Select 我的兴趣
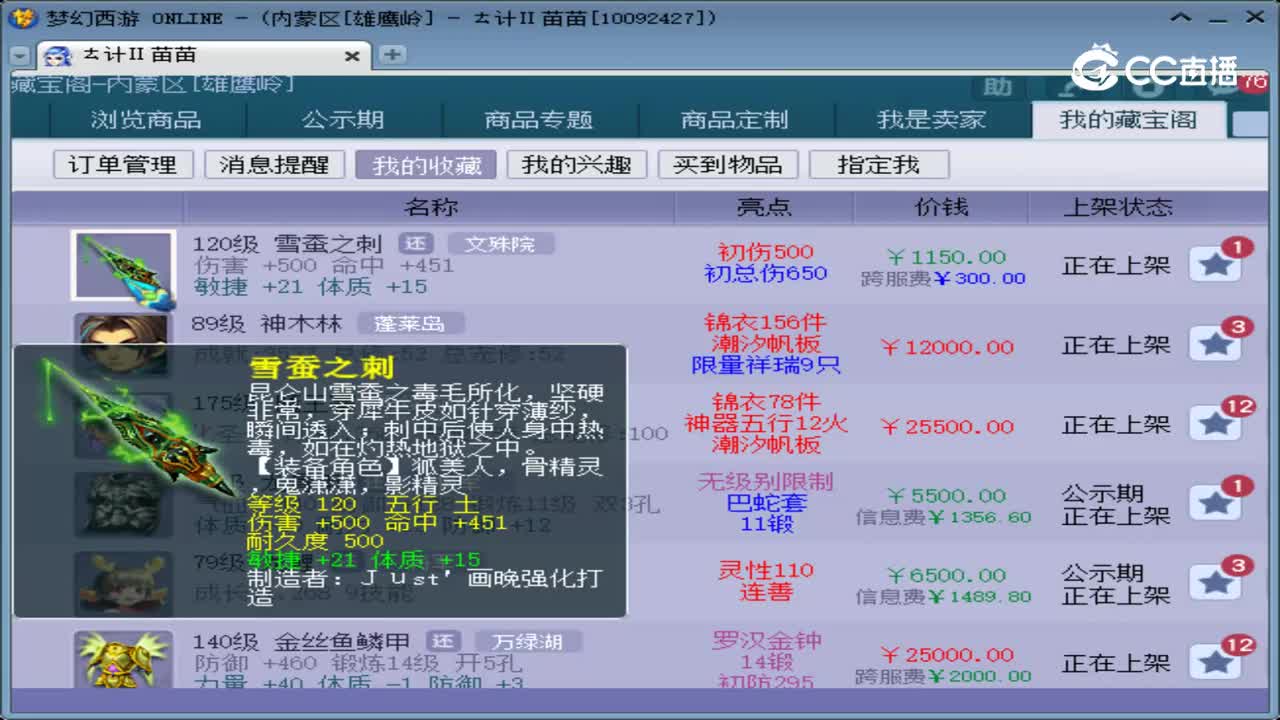This screenshot has height=720, width=1280. click(x=577, y=164)
